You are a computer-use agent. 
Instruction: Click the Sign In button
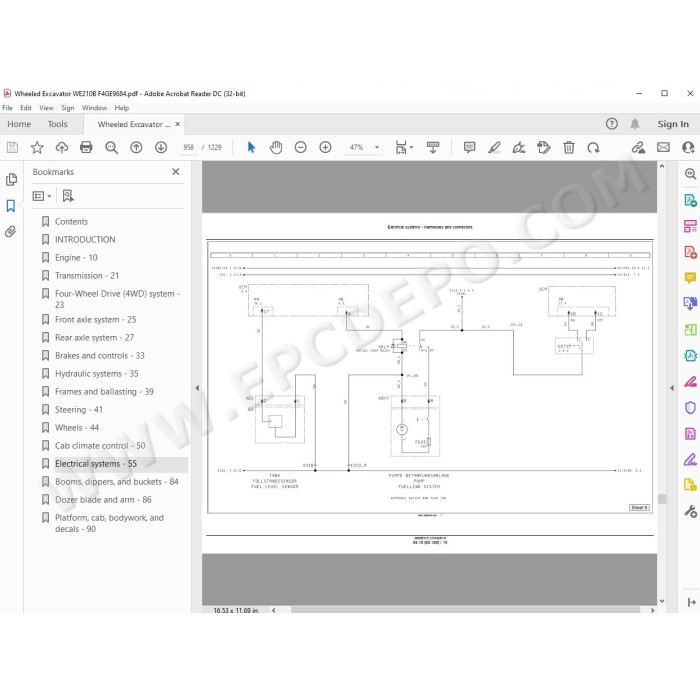673,124
